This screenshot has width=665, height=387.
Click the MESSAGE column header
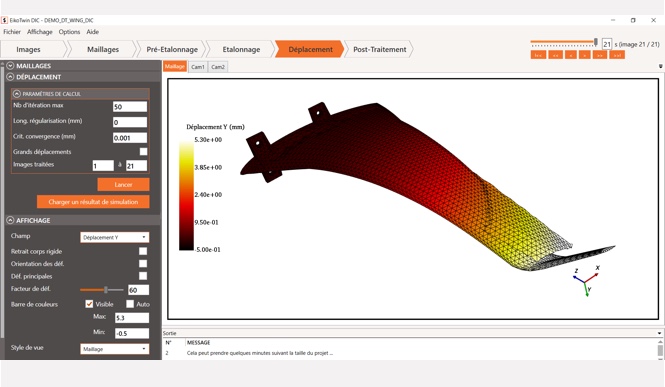click(x=198, y=342)
